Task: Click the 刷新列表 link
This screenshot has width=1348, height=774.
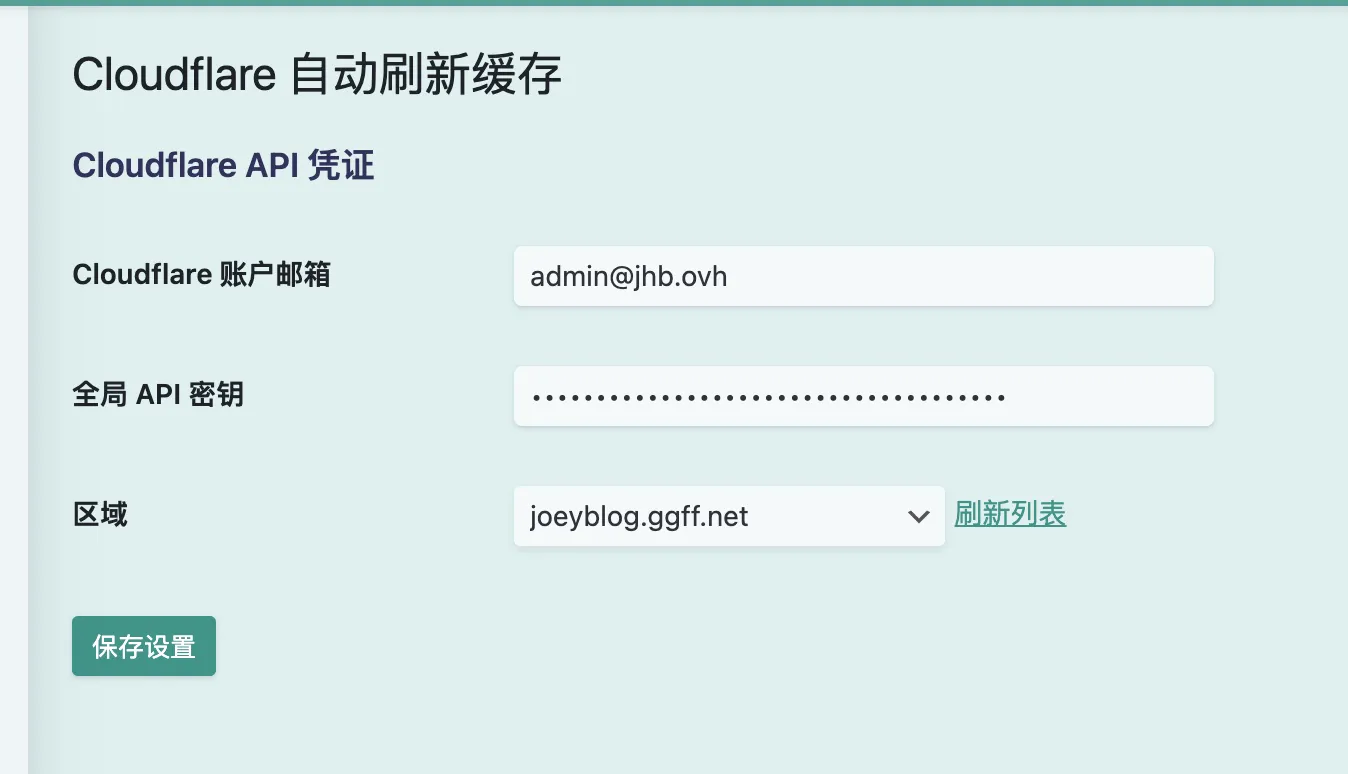Action: (1010, 514)
